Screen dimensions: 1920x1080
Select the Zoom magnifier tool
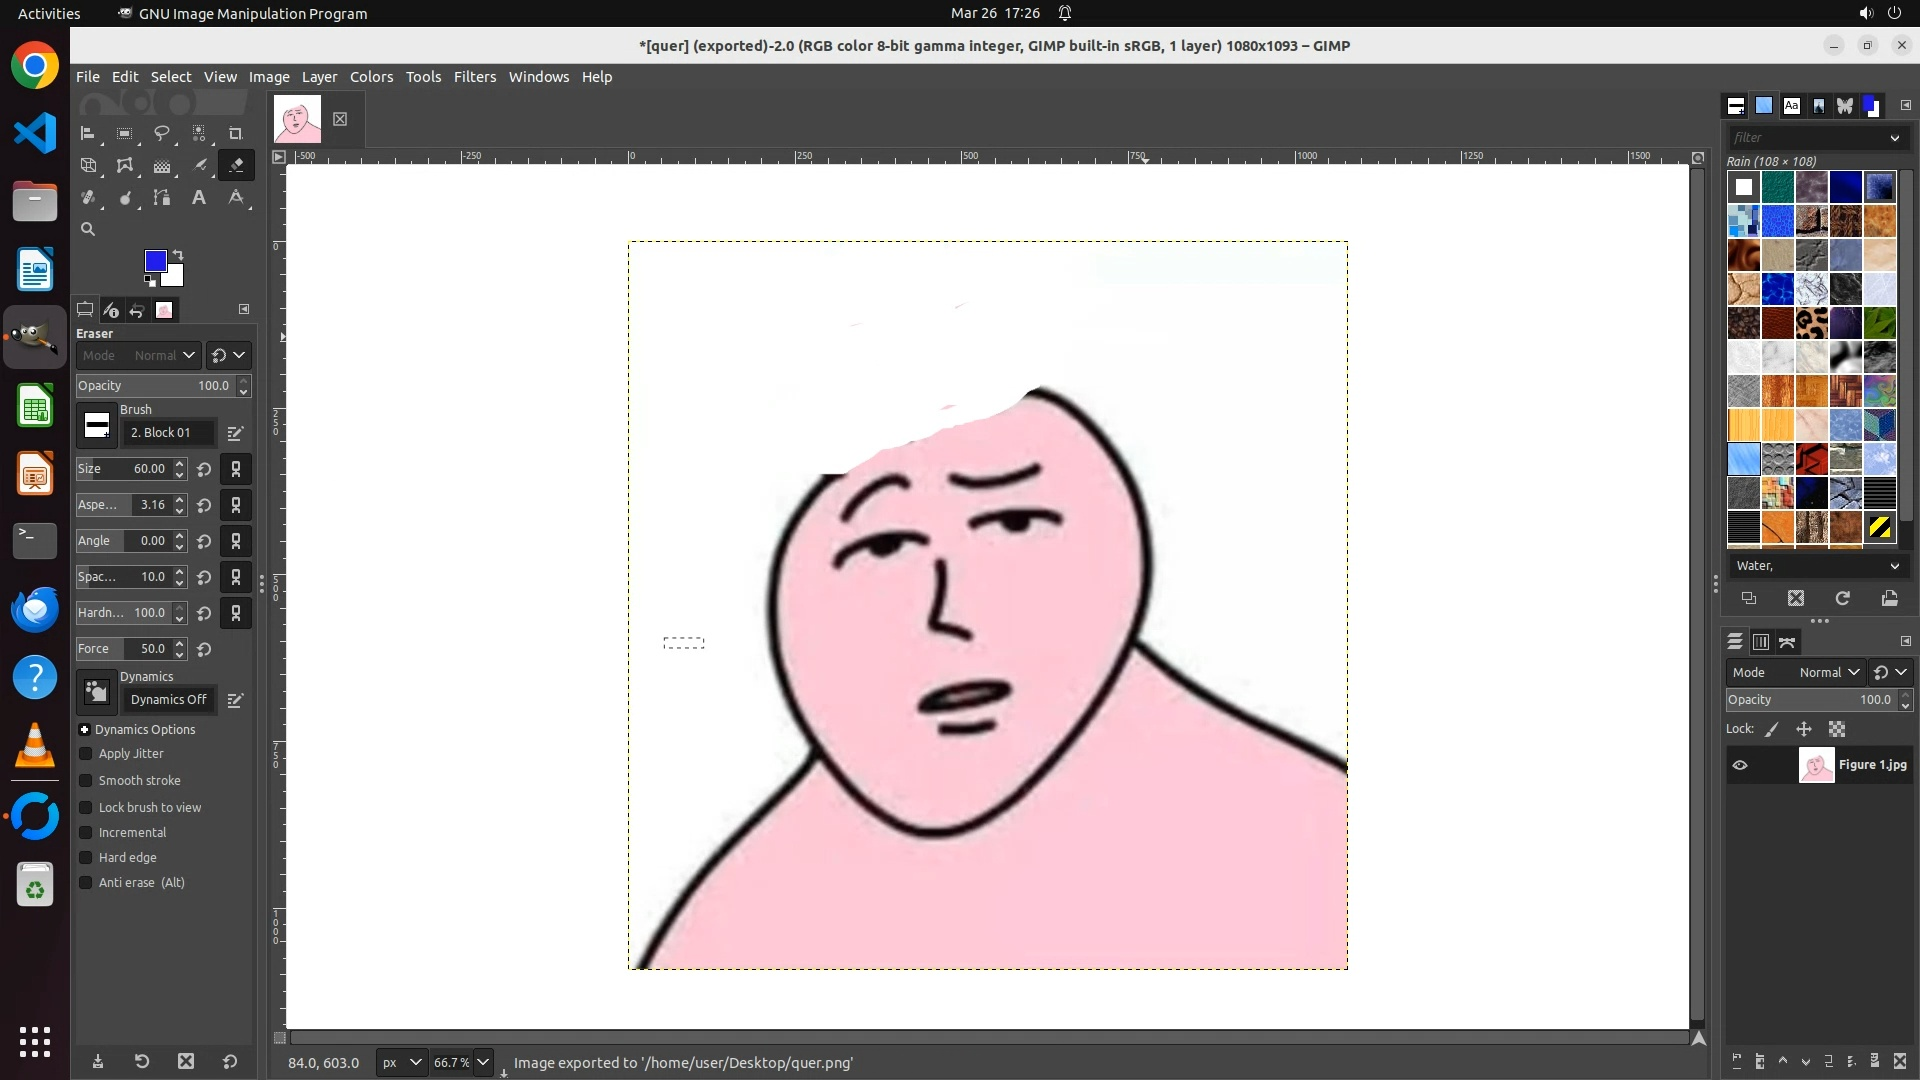coord(88,229)
